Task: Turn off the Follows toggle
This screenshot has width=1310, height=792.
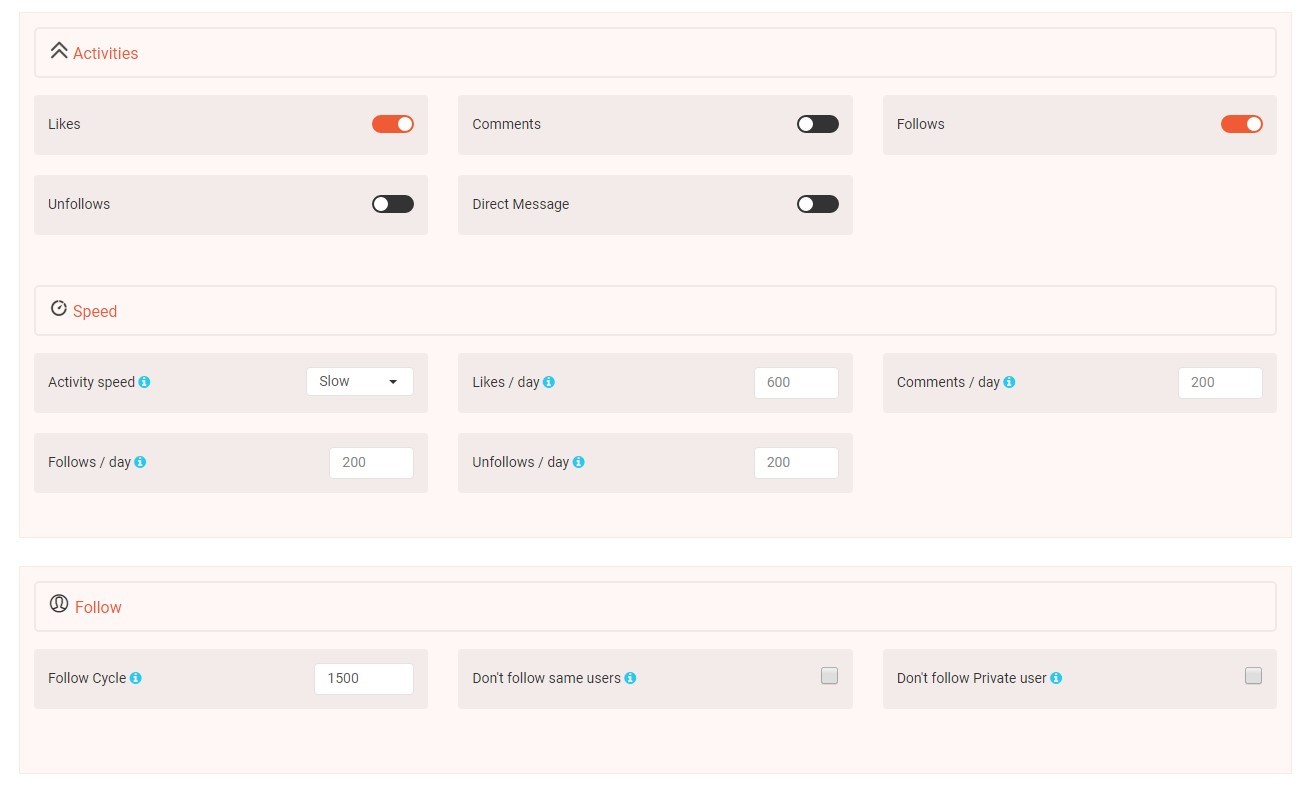Action: pos(1242,124)
